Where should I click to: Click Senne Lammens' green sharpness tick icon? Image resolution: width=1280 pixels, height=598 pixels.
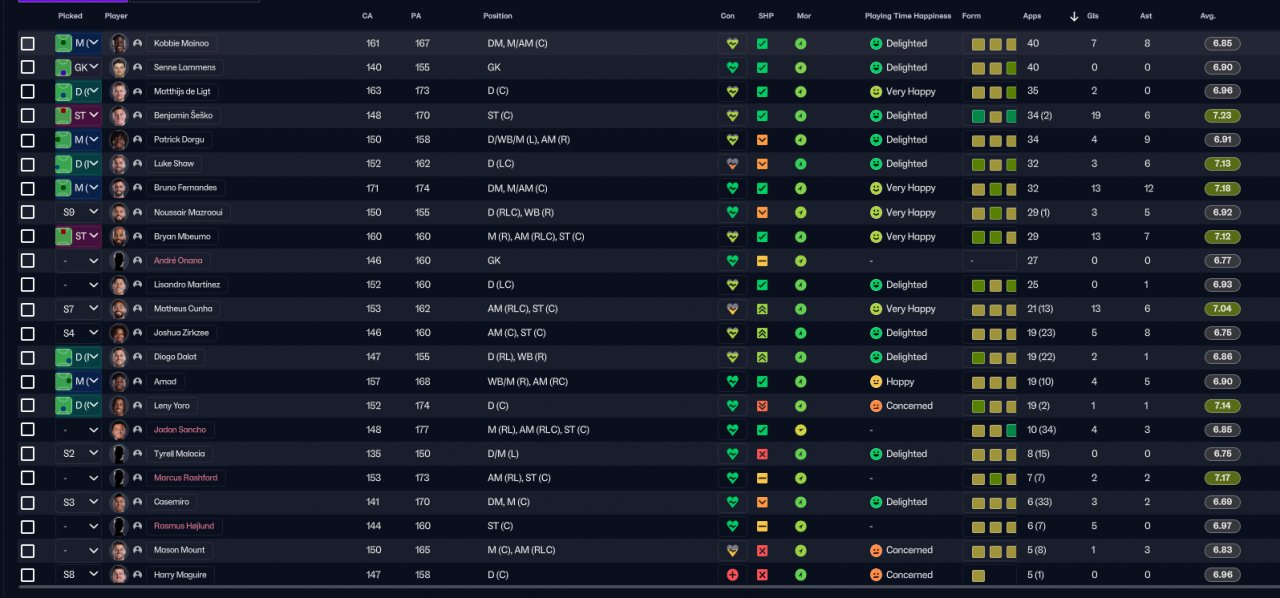click(x=762, y=68)
